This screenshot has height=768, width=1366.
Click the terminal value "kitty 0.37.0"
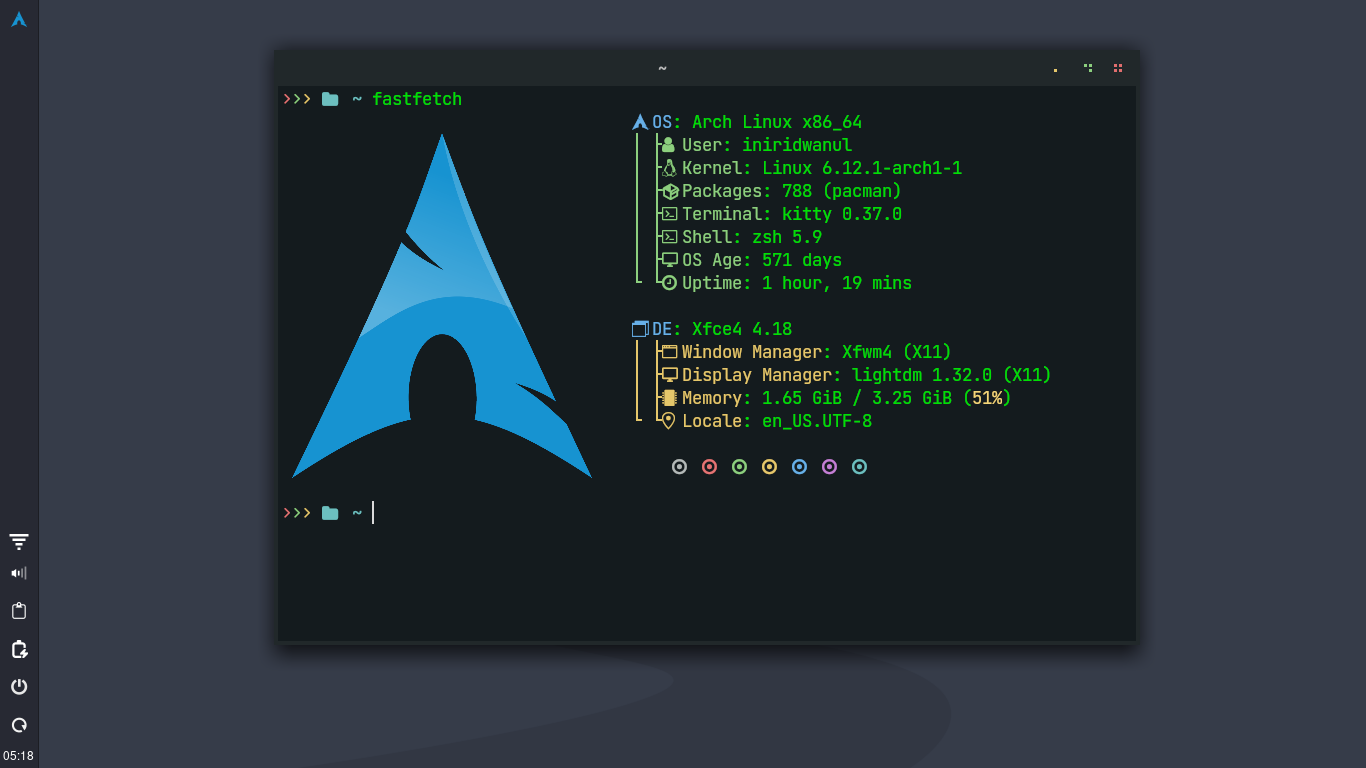pyautogui.click(x=842, y=214)
